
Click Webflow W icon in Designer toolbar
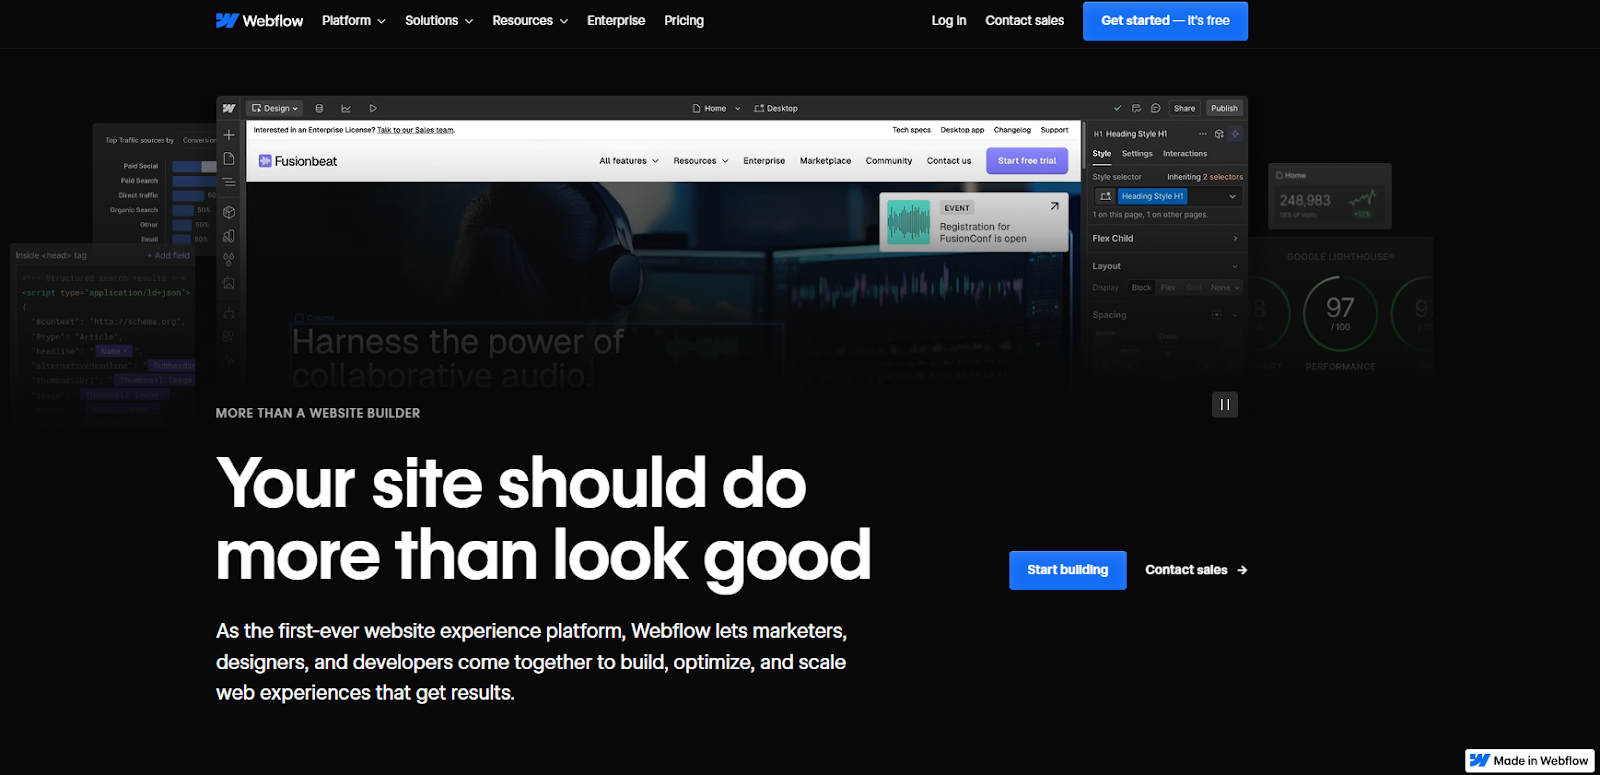coord(229,108)
